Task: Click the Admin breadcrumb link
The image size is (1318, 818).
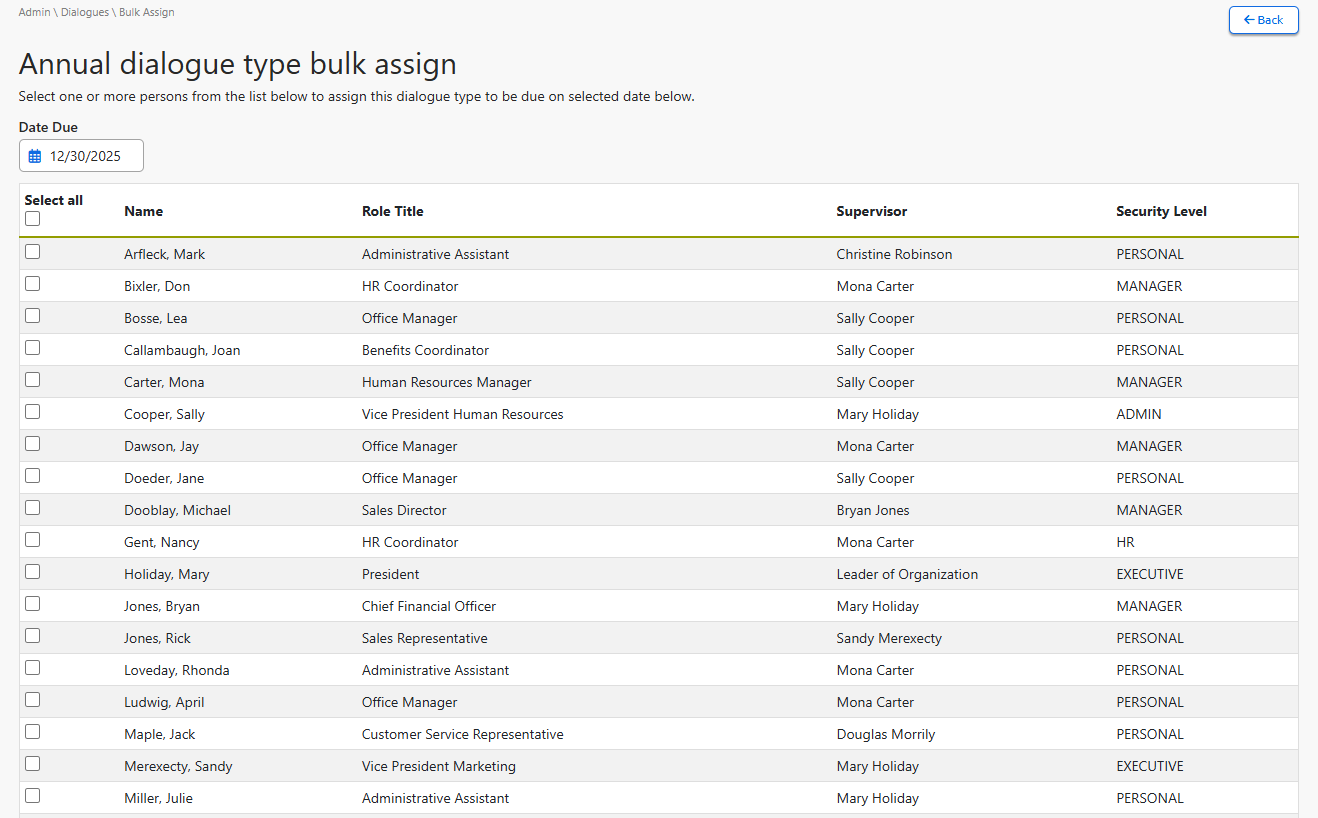Action: click(x=34, y=13)
